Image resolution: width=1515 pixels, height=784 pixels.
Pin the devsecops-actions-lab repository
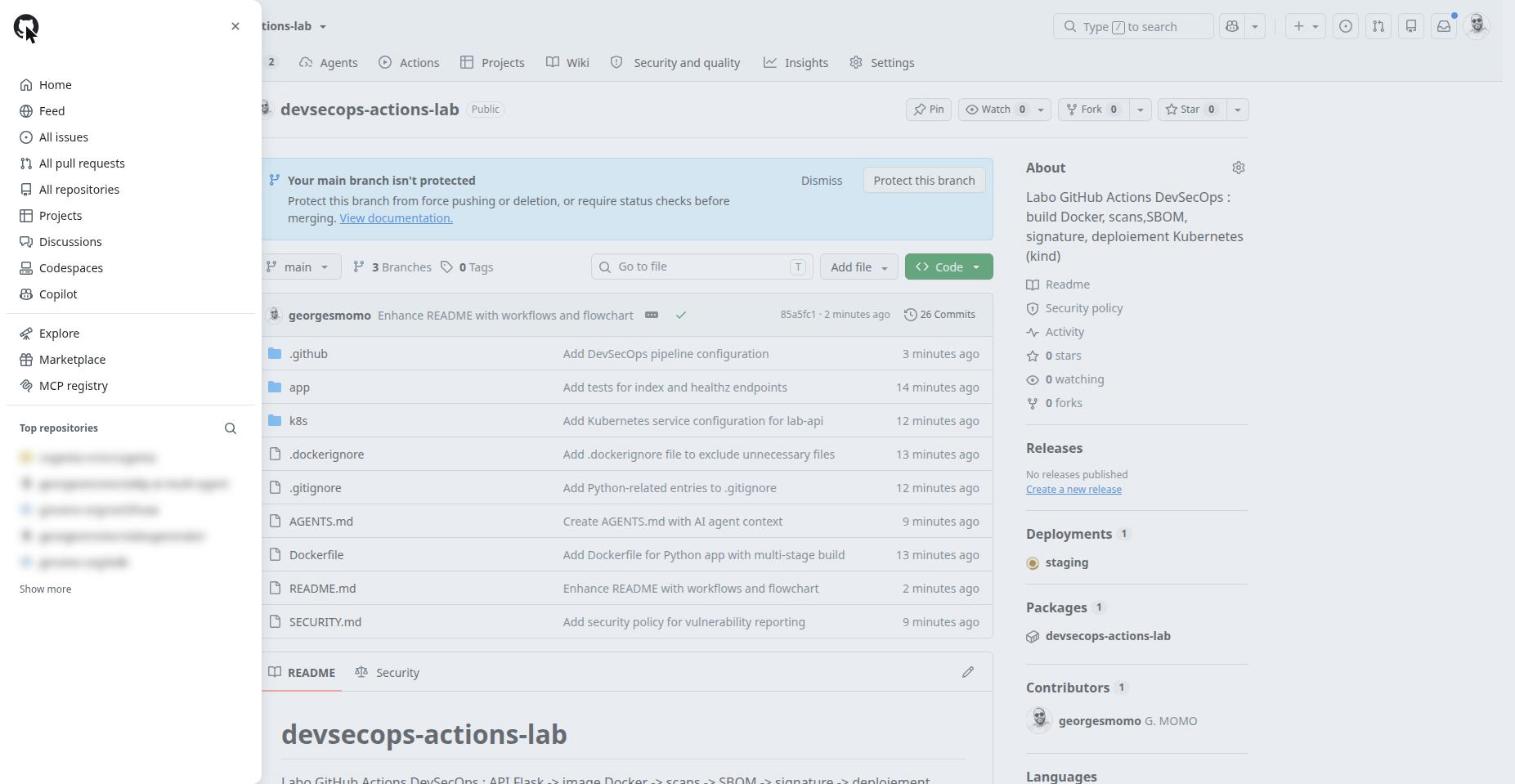pos(928,109)
